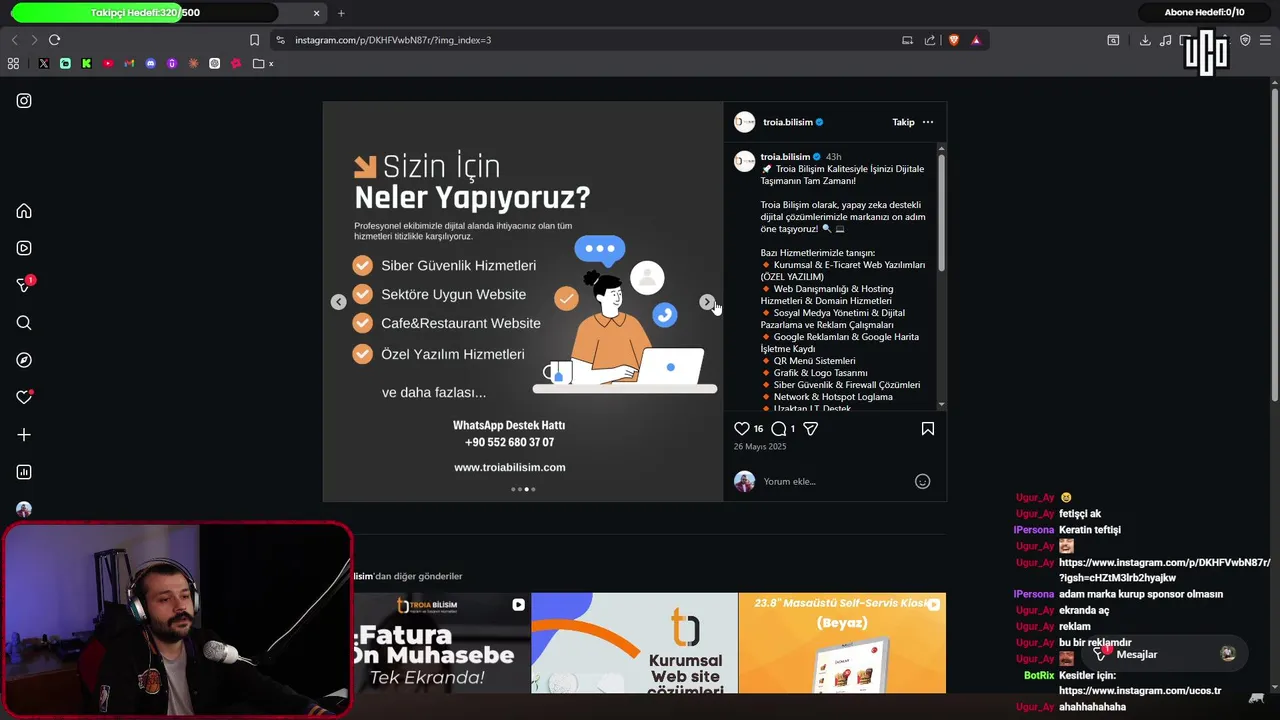Screen dimensions: 1280x720
Task: Open Brave Shields lion icon
Action: tap(953, 40)
